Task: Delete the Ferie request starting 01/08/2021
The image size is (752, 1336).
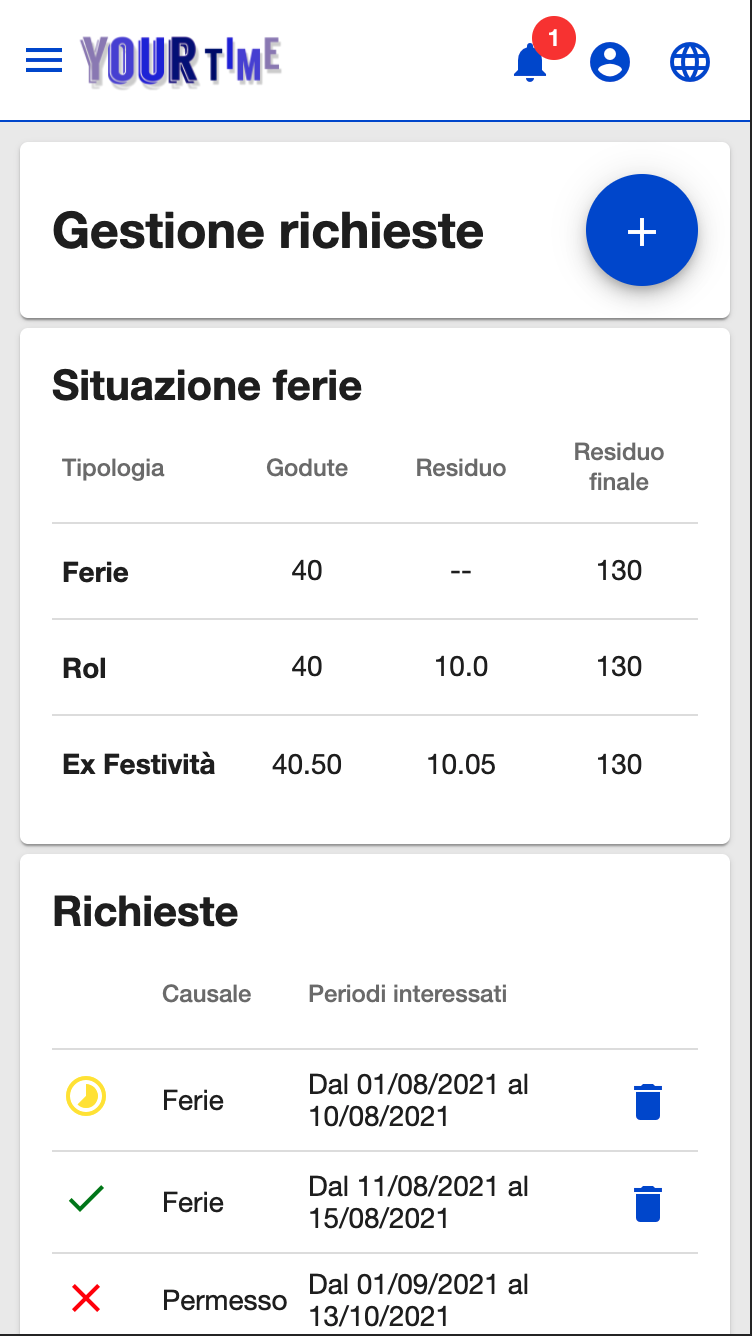Action: (648, 1101)
